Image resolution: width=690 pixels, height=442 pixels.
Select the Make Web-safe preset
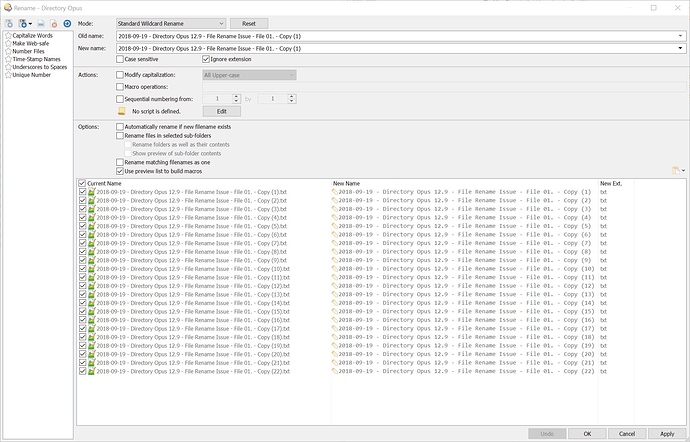30,44
